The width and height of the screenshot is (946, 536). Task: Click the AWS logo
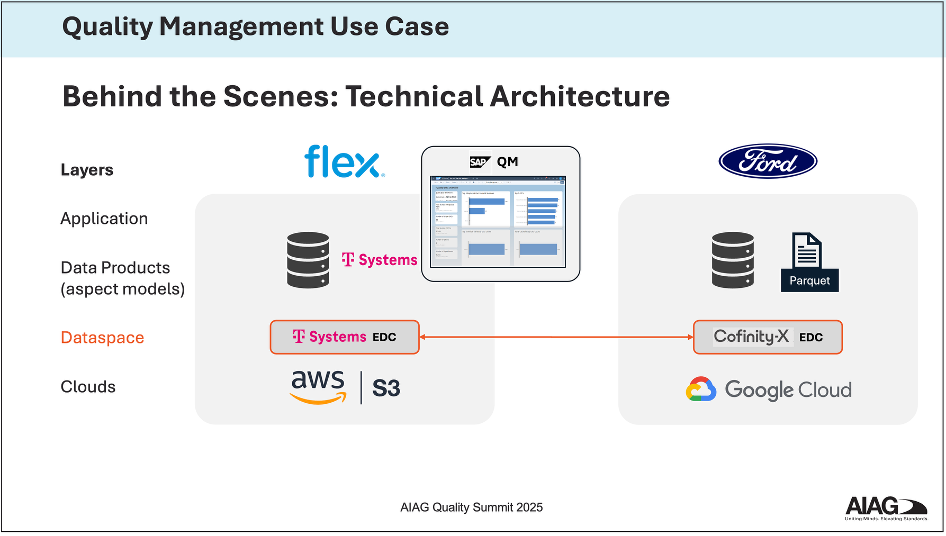pos(317,387)
